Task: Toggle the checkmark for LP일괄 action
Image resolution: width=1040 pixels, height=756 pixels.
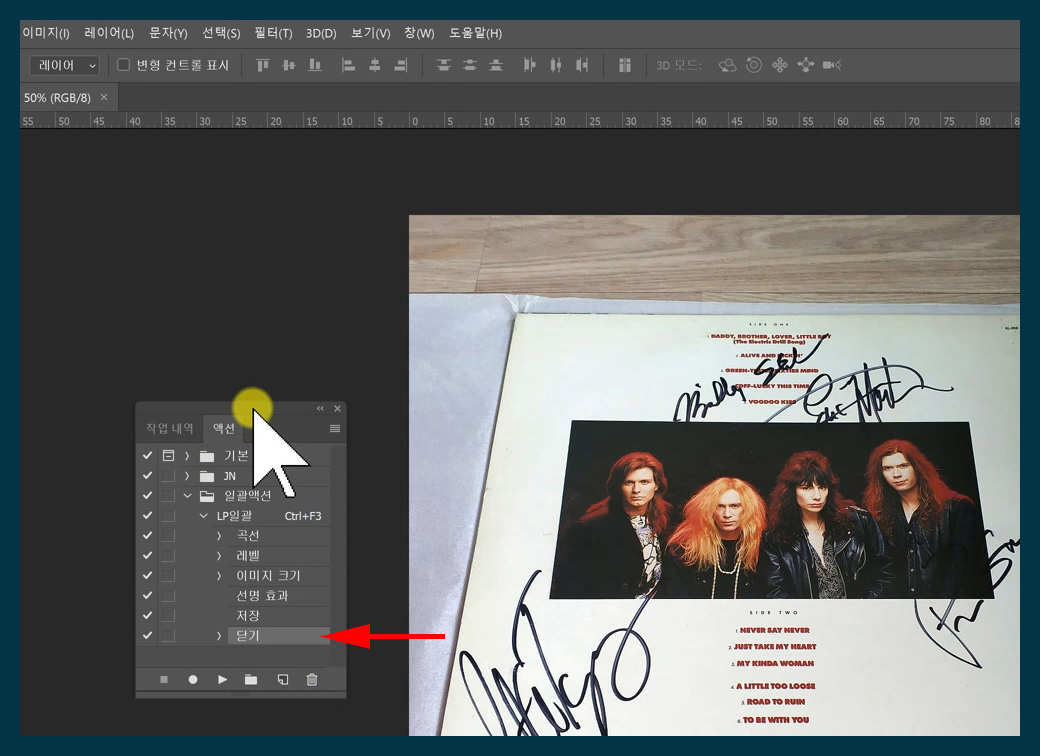Action: (147, 515)
